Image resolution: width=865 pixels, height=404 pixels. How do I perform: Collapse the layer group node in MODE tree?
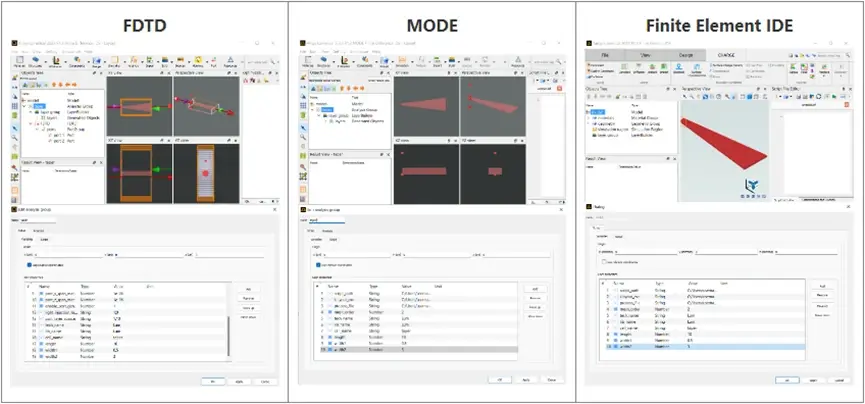click(319, 115)
